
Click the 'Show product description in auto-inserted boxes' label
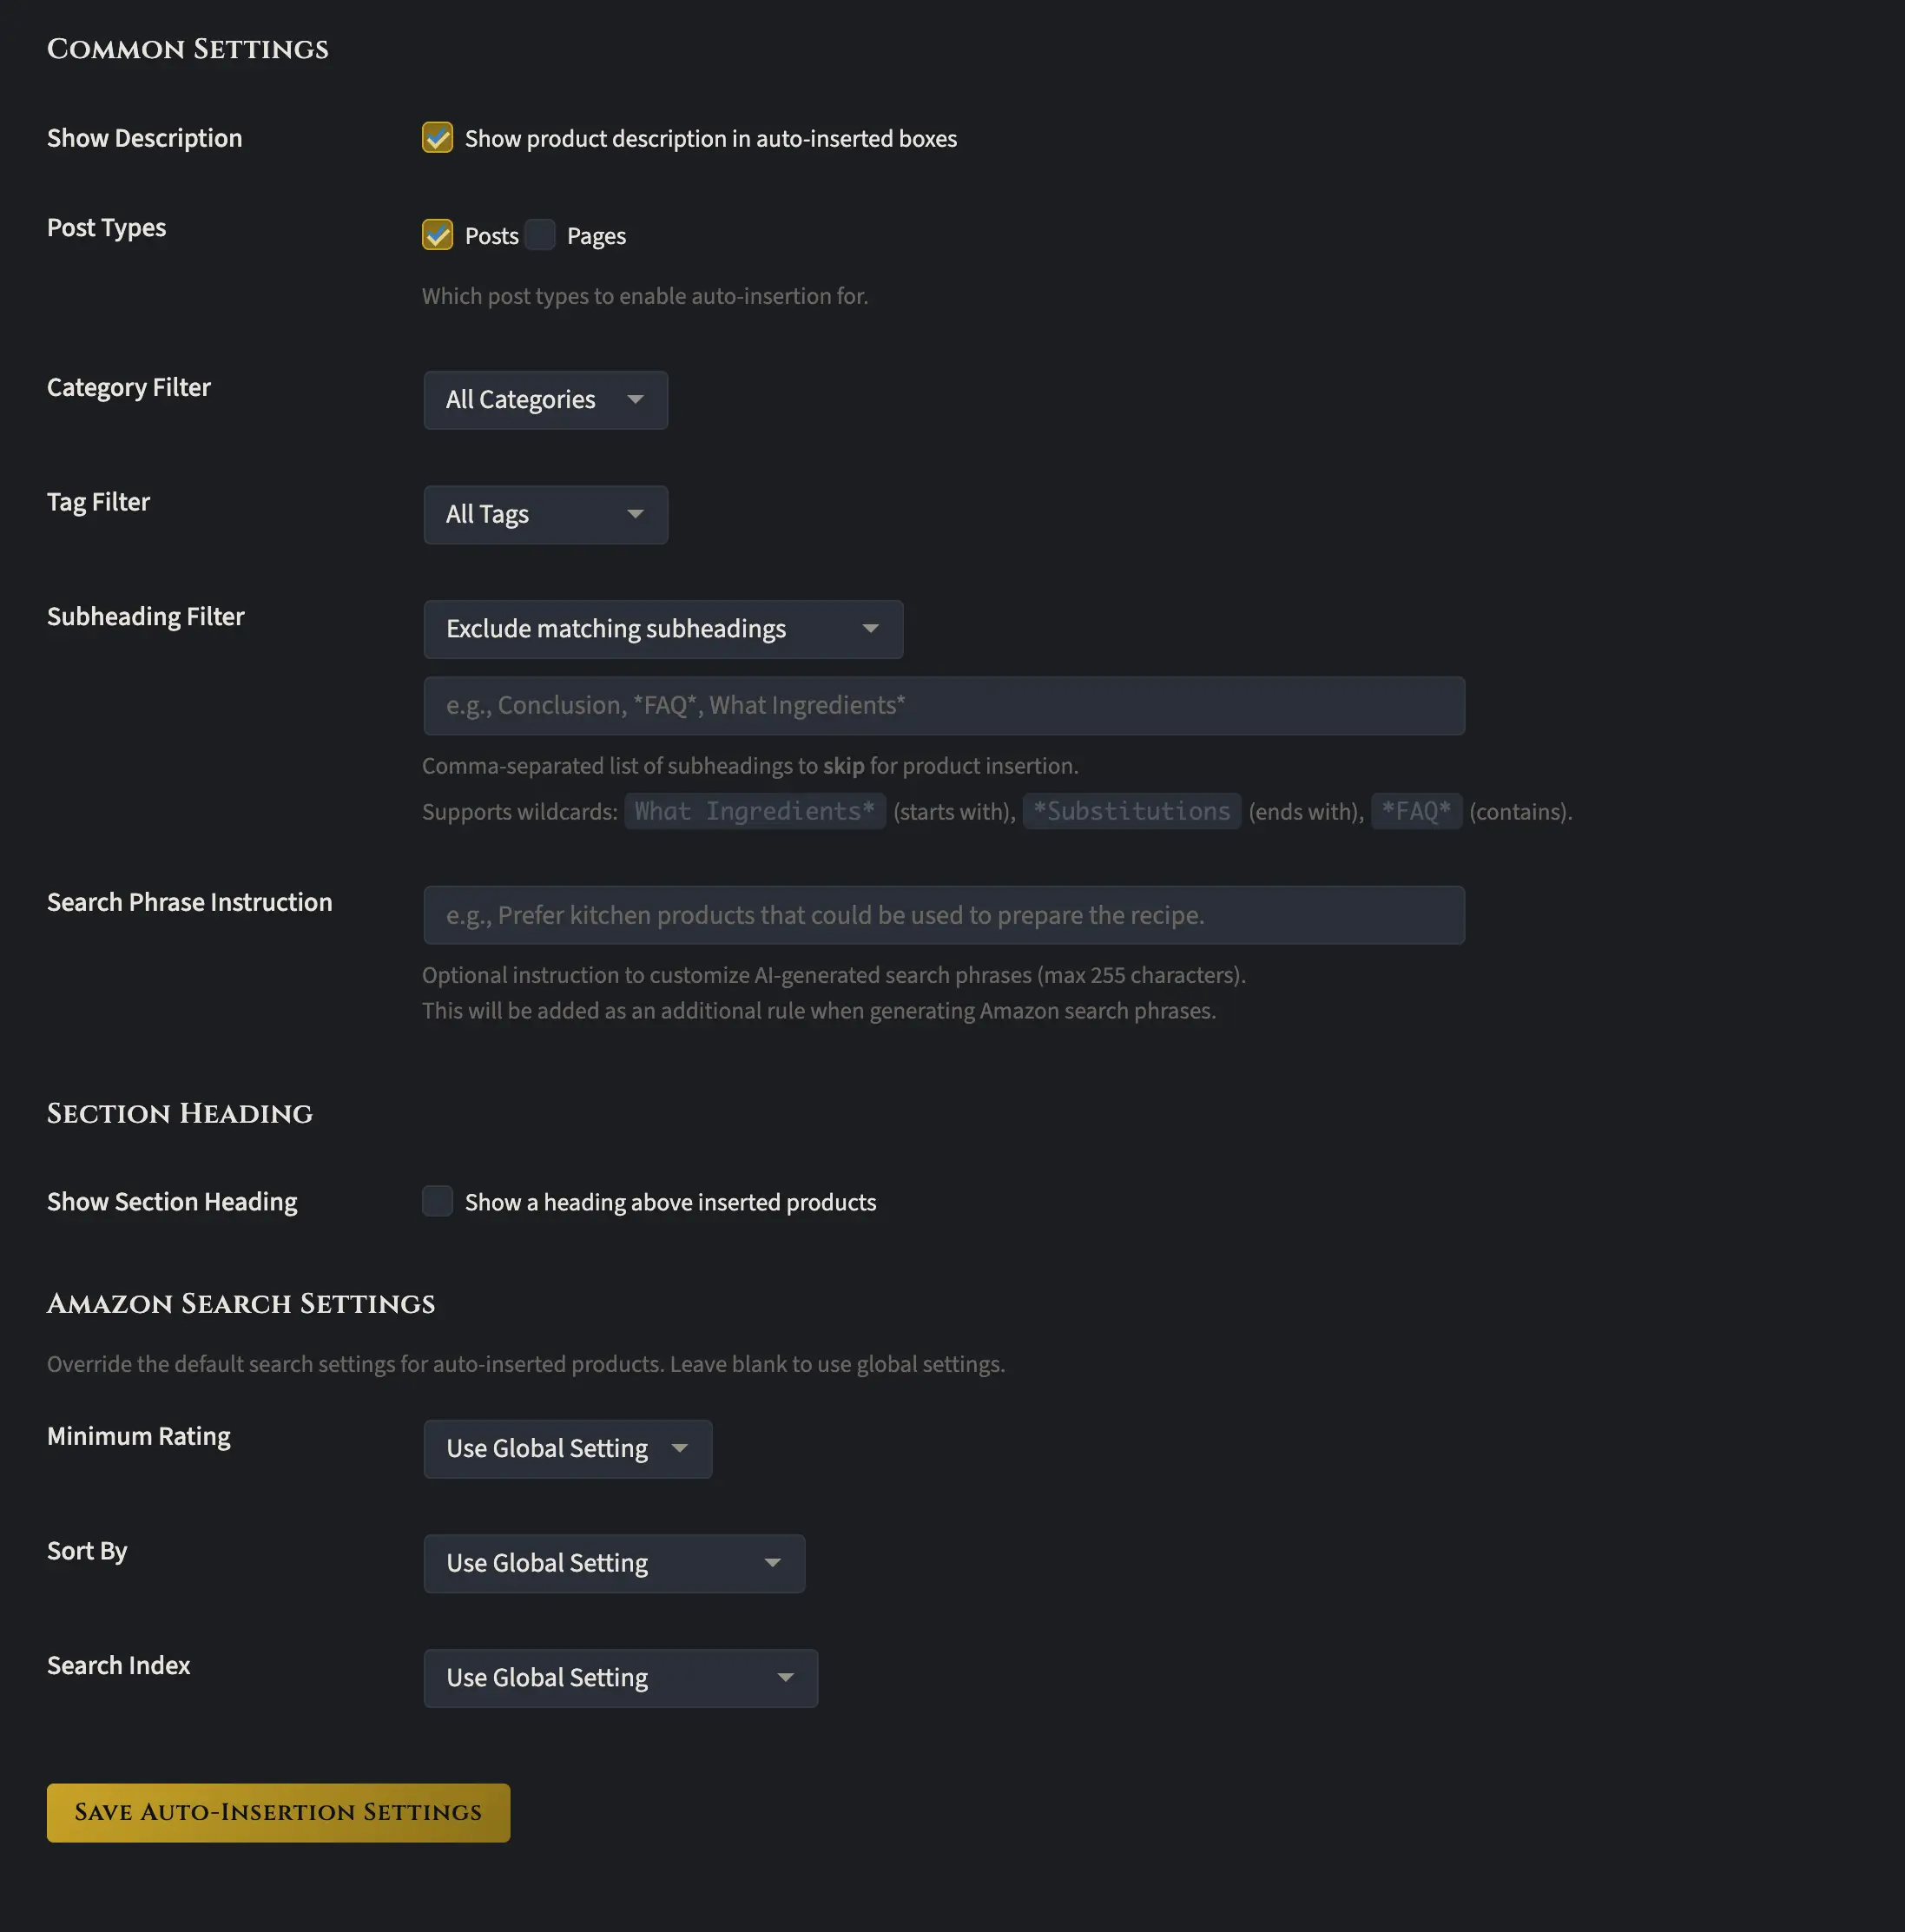pyautogui.click(x=710, y=139)
